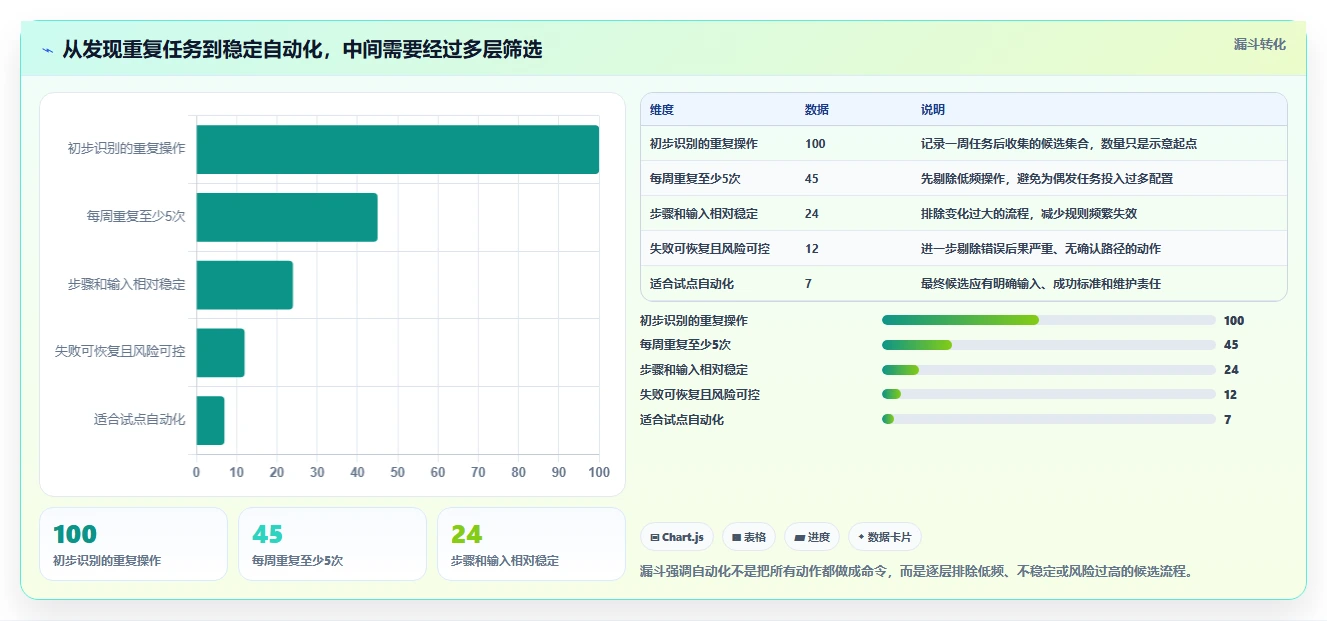Viewport: 1327px width, 621px height.
Task: Click the value 7 right of progress bar
Action: pyautogui.click(x=1227, y=420)
